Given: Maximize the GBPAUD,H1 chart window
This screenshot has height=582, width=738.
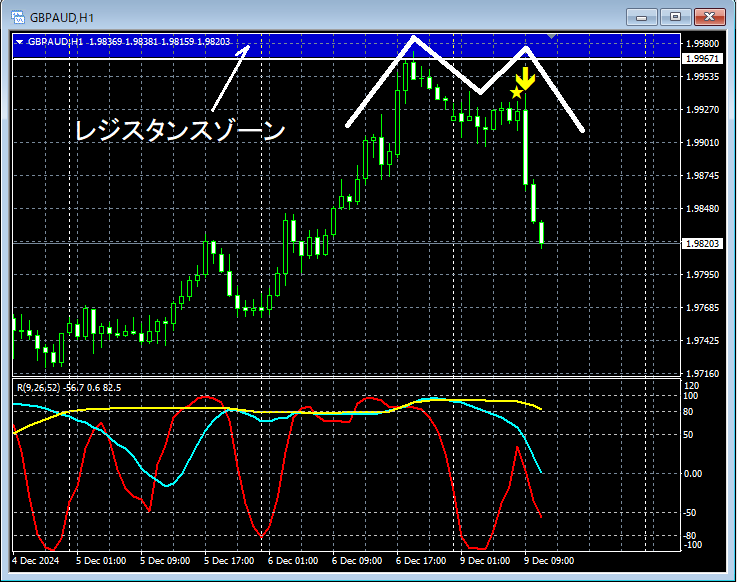Looking at the screenshot, I should coord(675,17).
